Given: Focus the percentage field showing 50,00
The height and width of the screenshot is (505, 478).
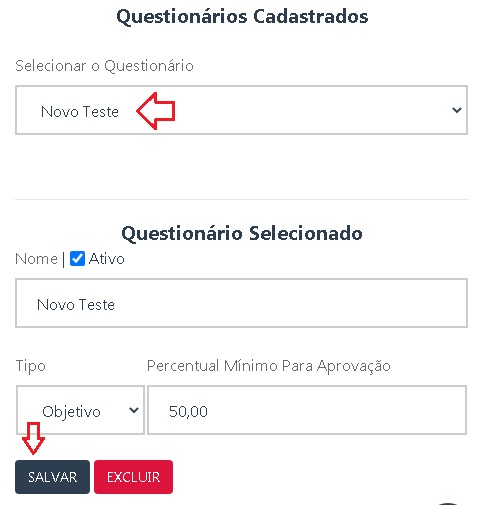Looking at the screenshot, I should [x=307, y=410].
